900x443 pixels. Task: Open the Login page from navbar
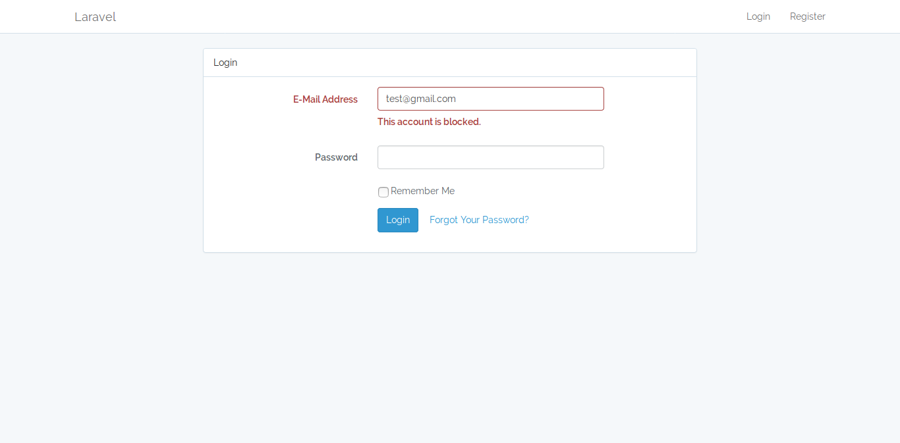(x=758, y=17)
